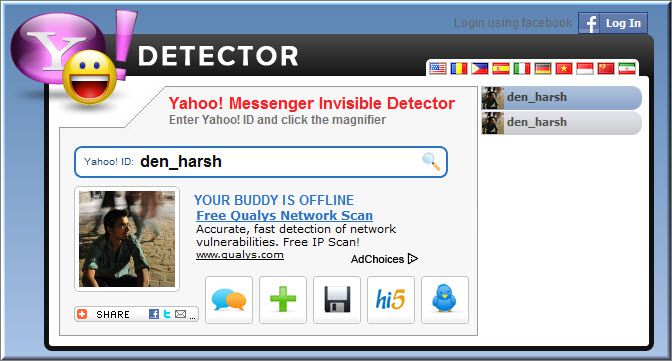Open the hi5 share button

[x=391, y=300]
